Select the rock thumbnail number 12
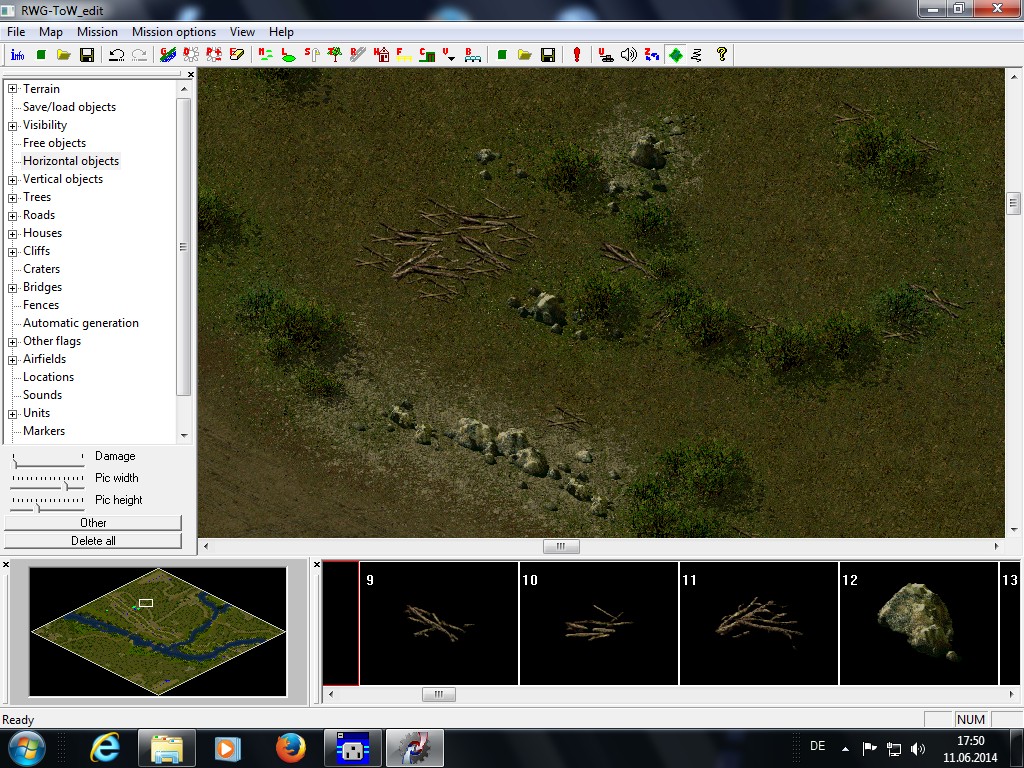1024x768 pixels. tap(918, 623)
